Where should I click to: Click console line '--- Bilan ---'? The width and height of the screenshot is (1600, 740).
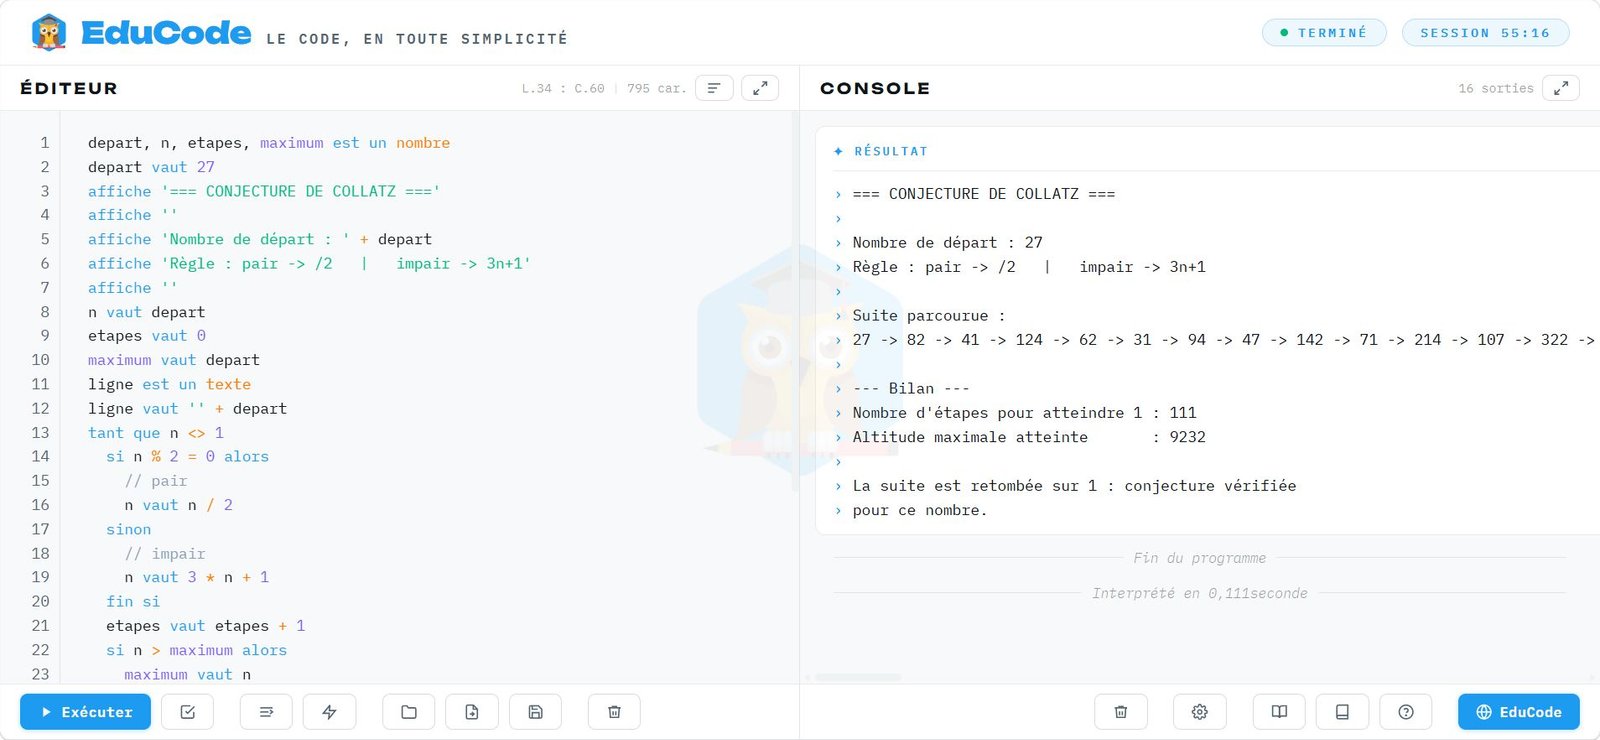point(911,388)
